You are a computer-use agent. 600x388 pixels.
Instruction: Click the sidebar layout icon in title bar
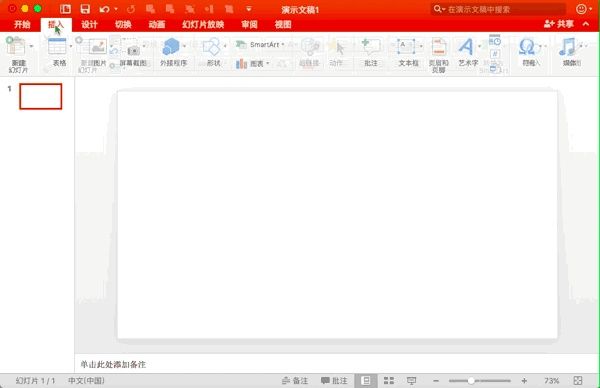[65, 9]
